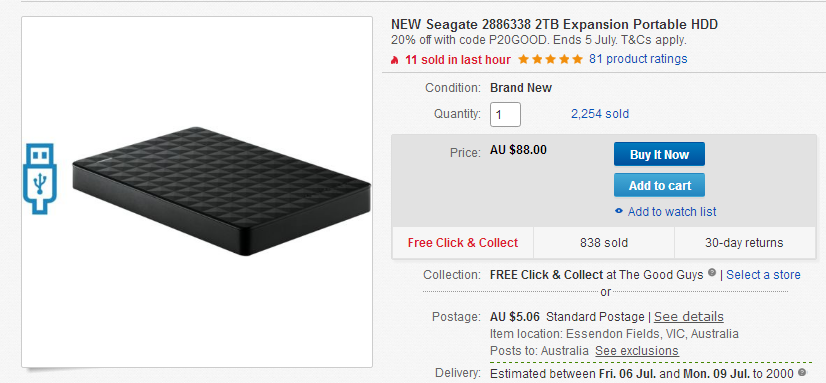This screenshot has height=383, width=826.
Task: Click the Seagate 2TB Expansion product title
Action: click(x=554, y=24)
